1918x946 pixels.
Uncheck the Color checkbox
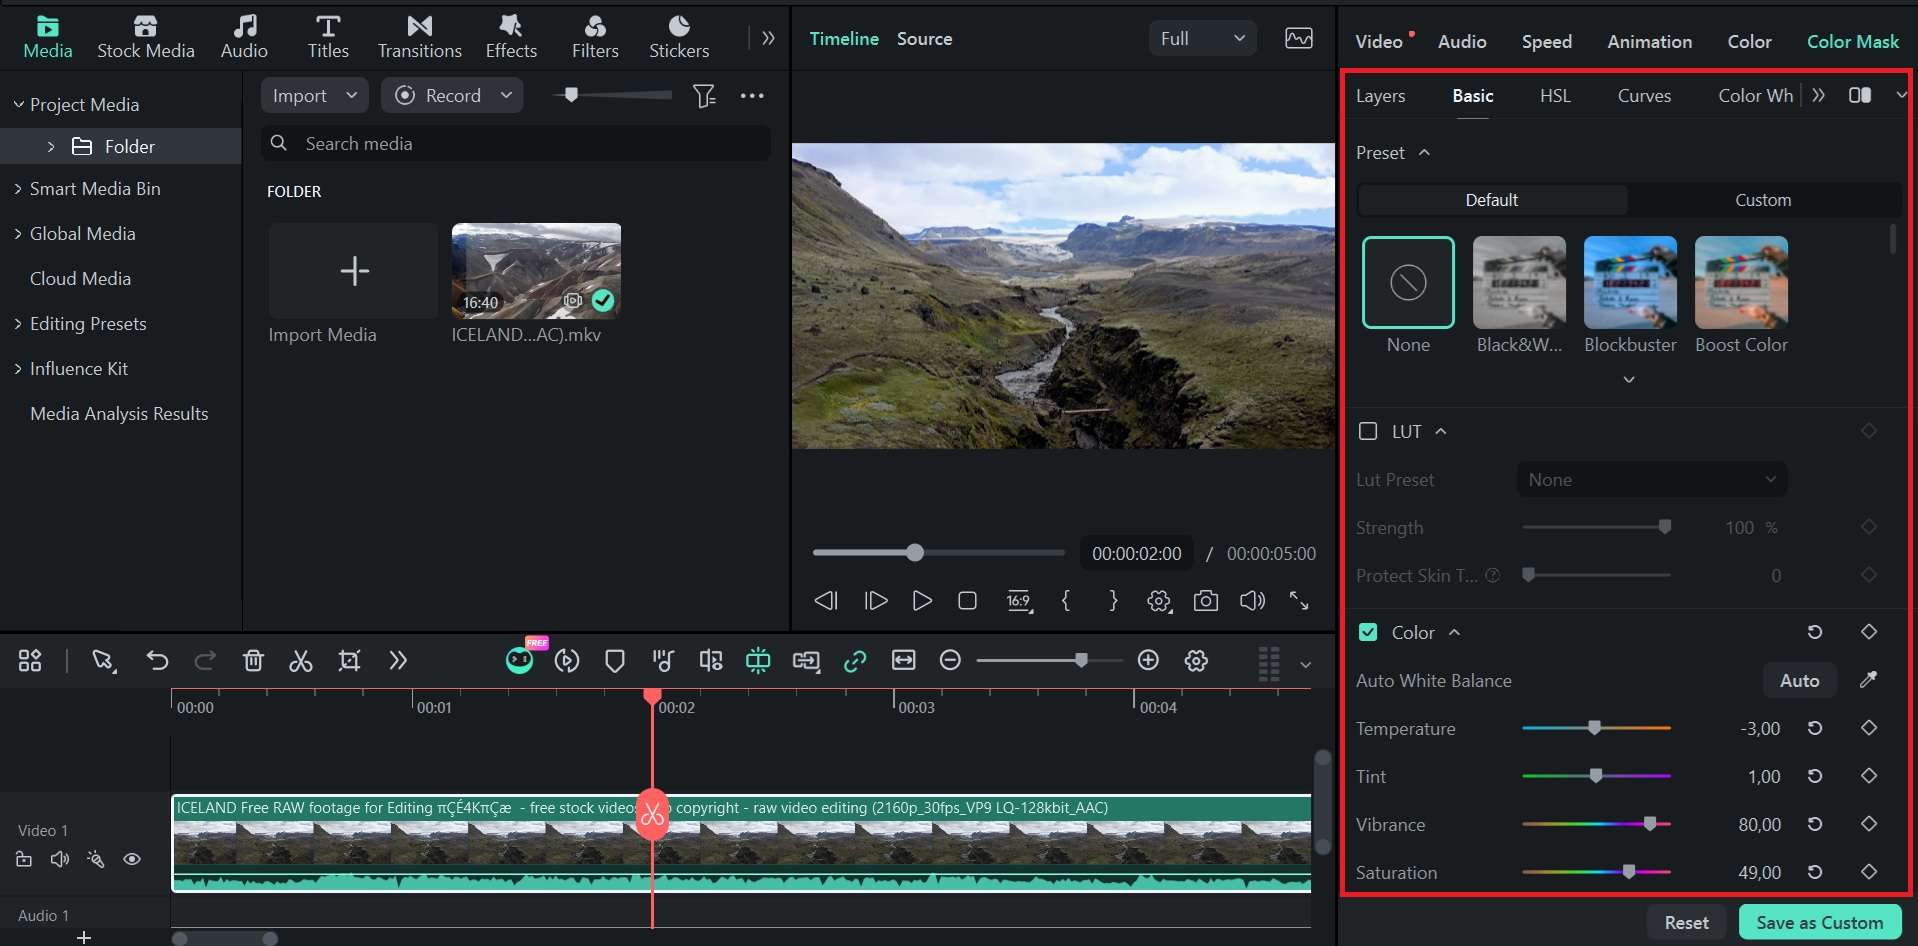1368,632
